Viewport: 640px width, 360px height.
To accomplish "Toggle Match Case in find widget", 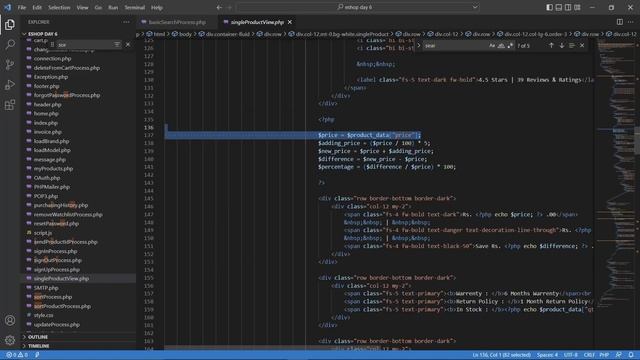I will click(492, 46).
